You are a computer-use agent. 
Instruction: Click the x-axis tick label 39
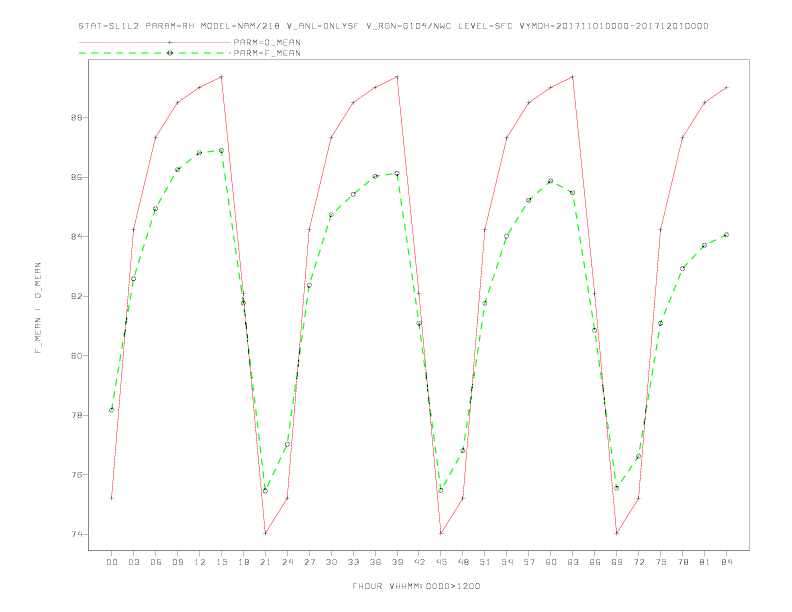pyautogui.click(x=397, y=562)
